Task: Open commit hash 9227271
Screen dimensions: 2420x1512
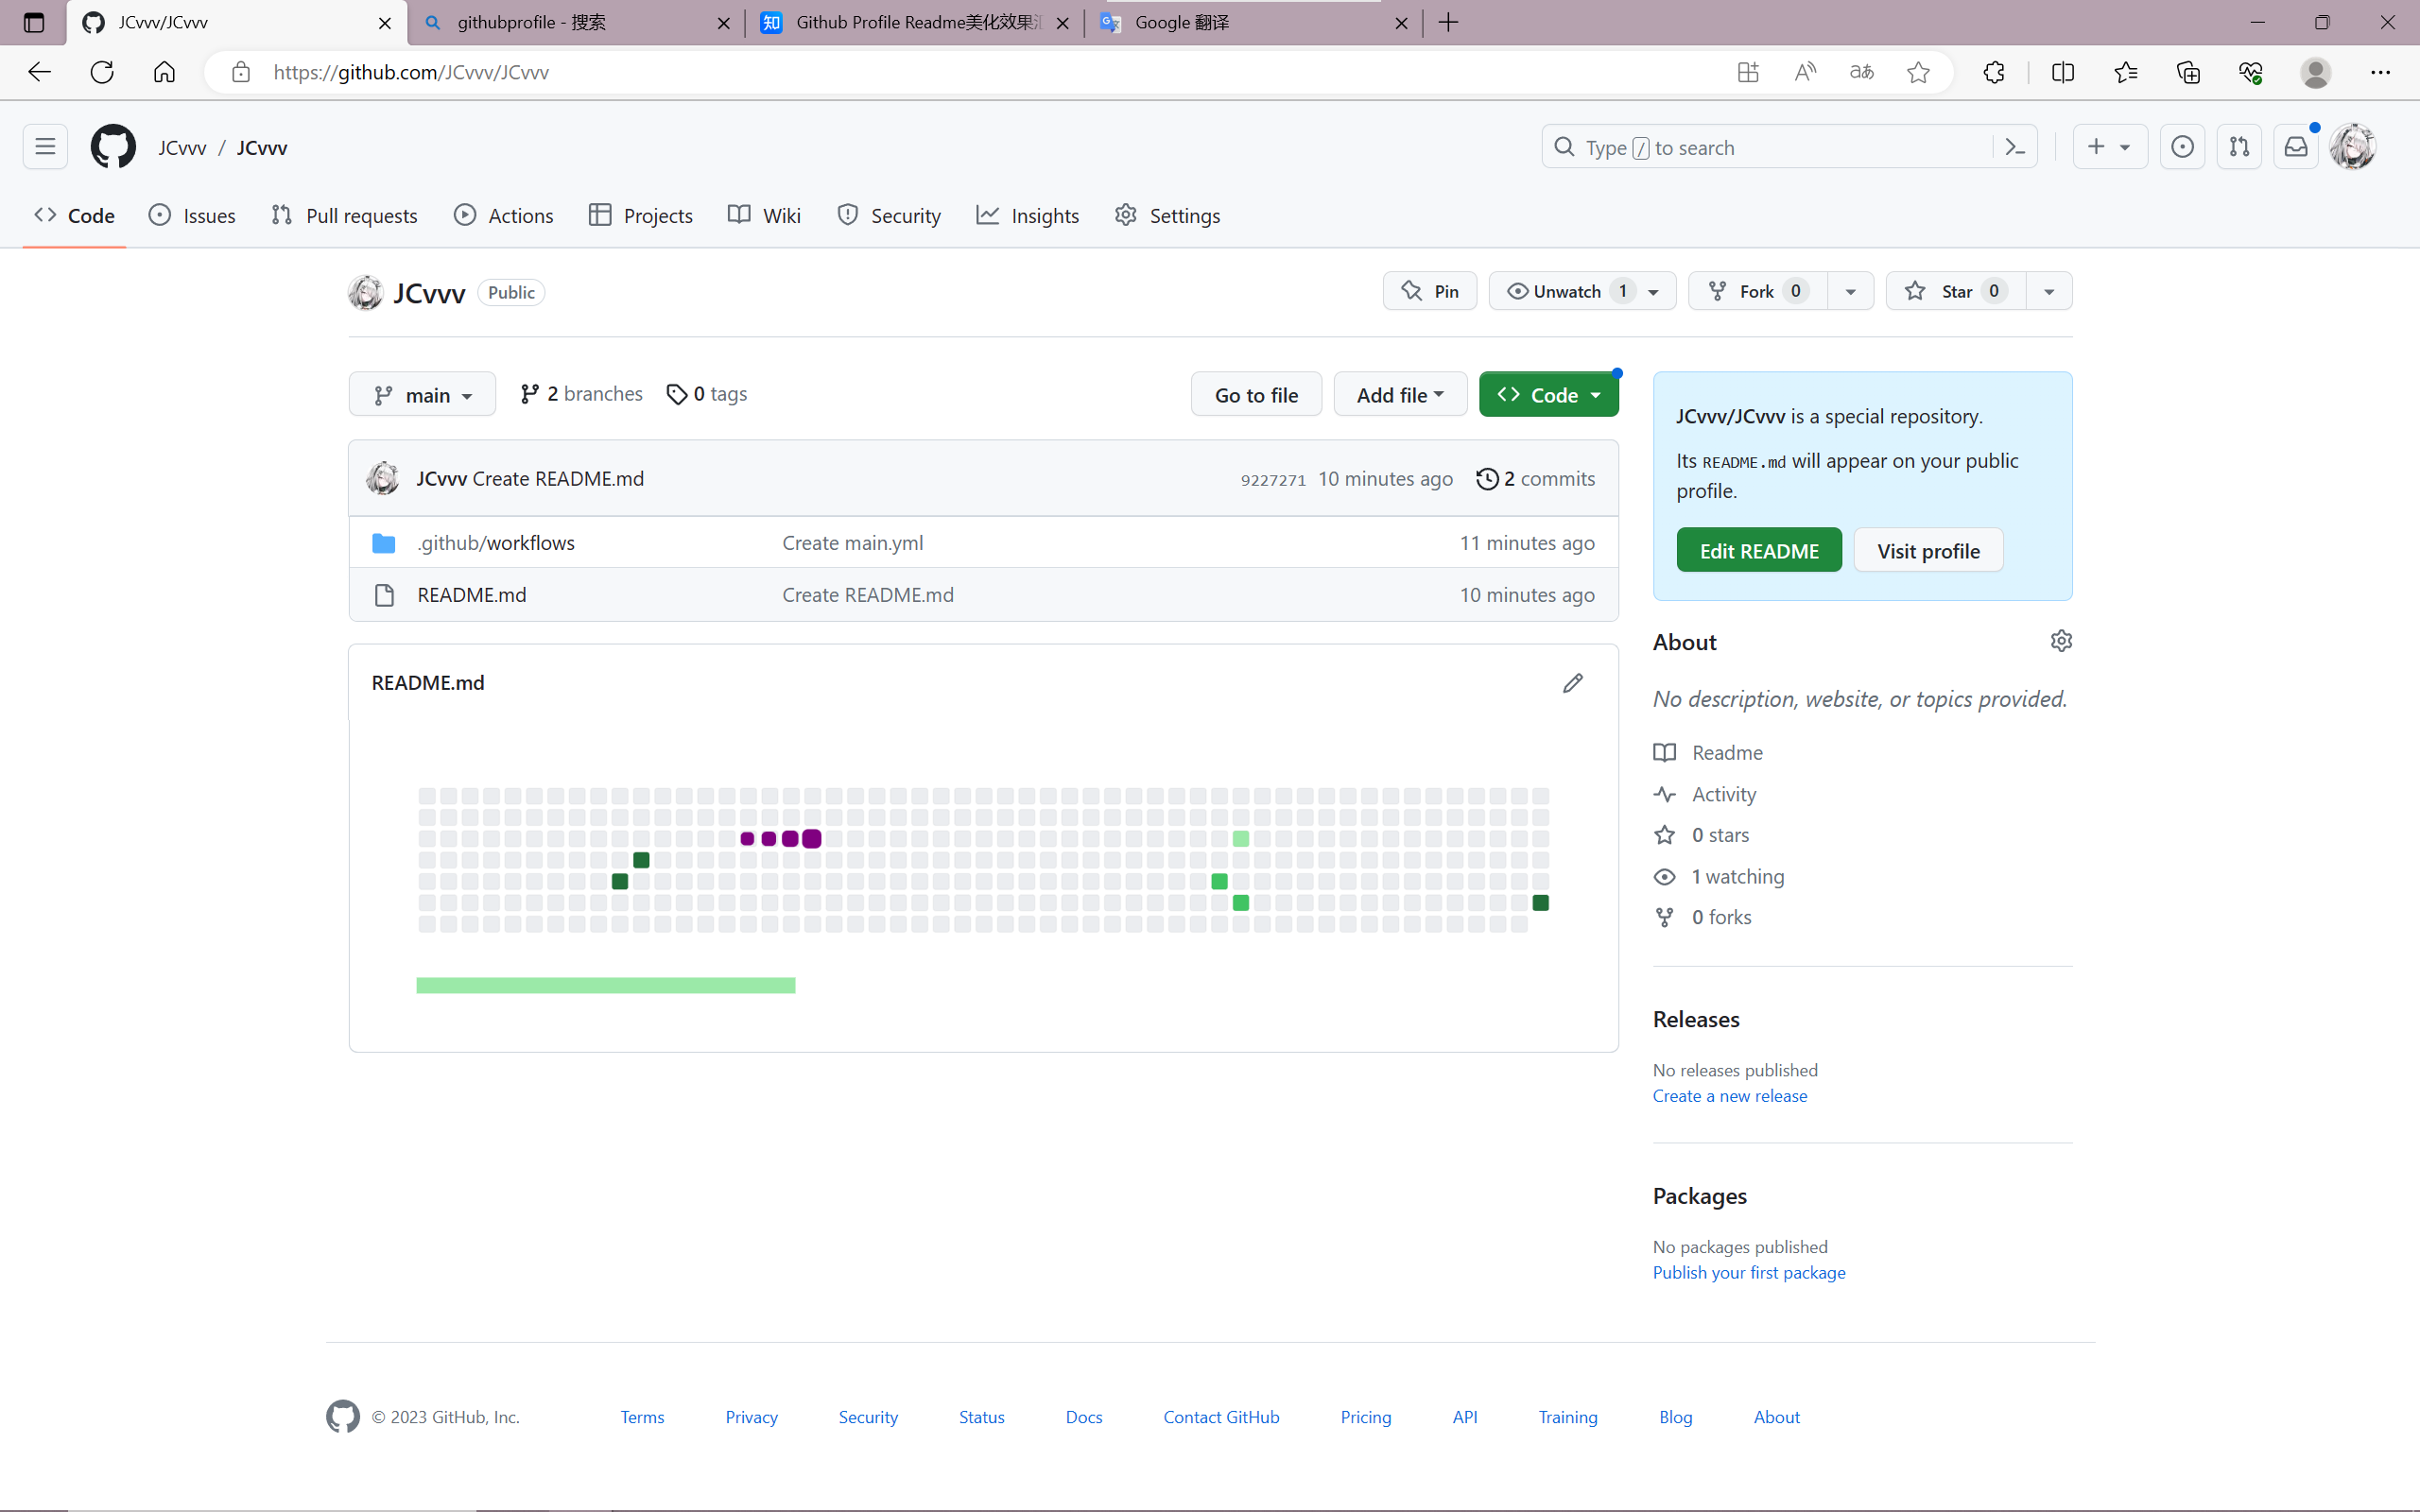Action: (x=1273, y=480)
